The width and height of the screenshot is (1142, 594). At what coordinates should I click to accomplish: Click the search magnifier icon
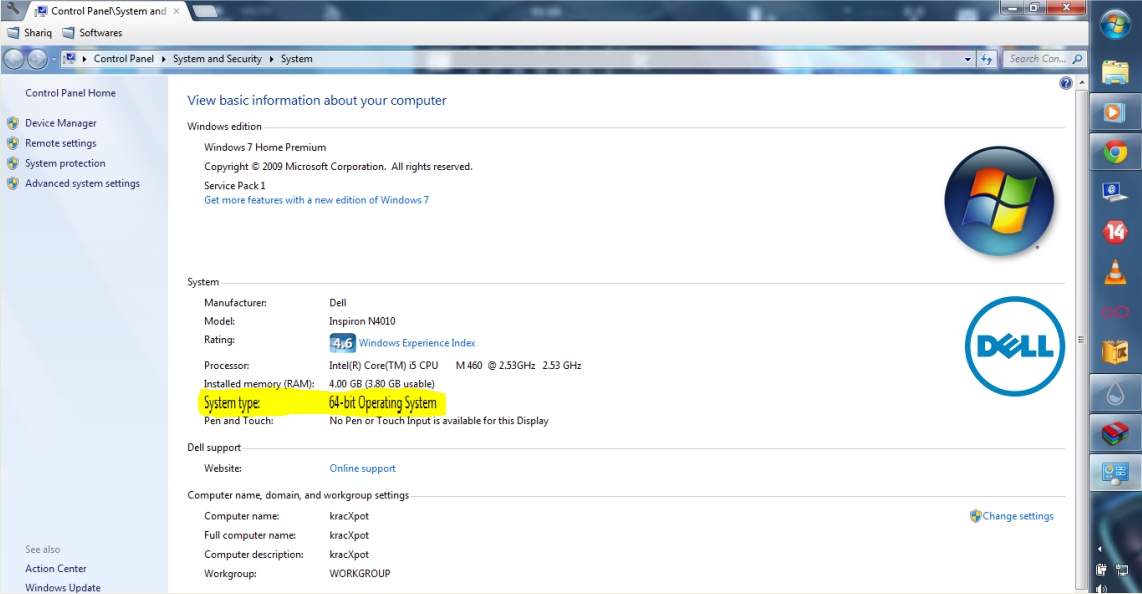1077,59
